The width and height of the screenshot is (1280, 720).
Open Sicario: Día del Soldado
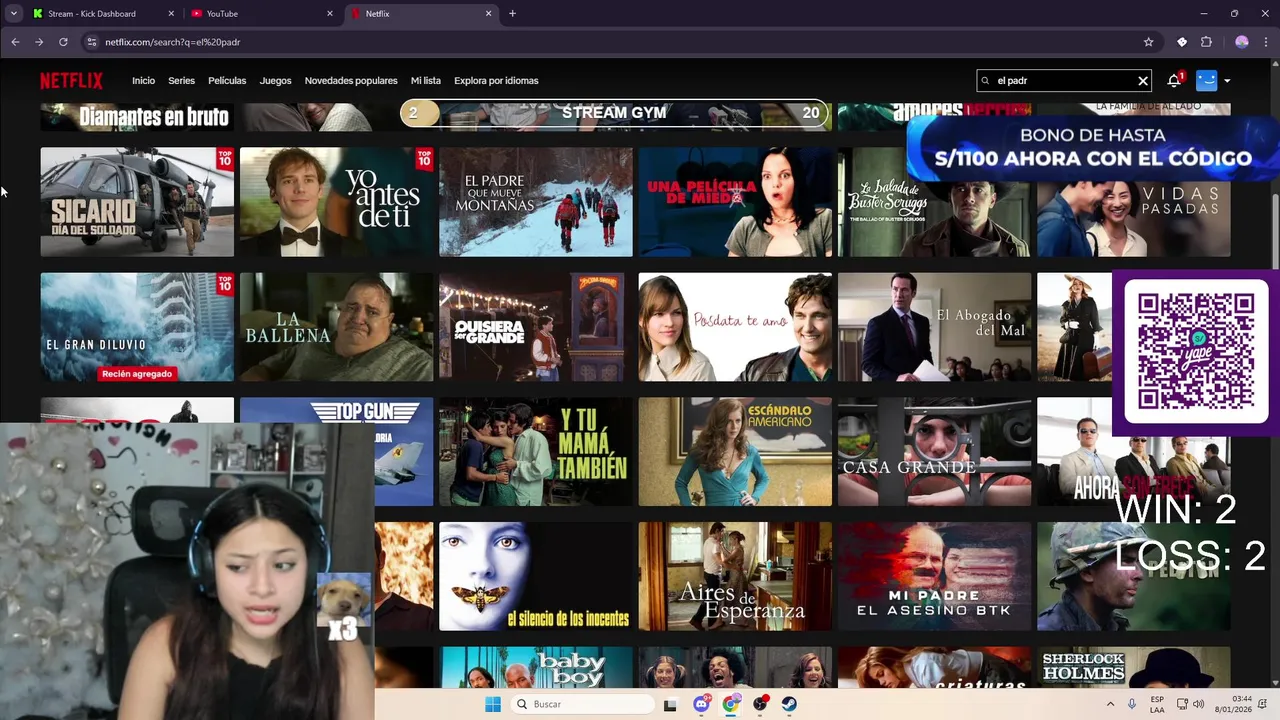137,202
